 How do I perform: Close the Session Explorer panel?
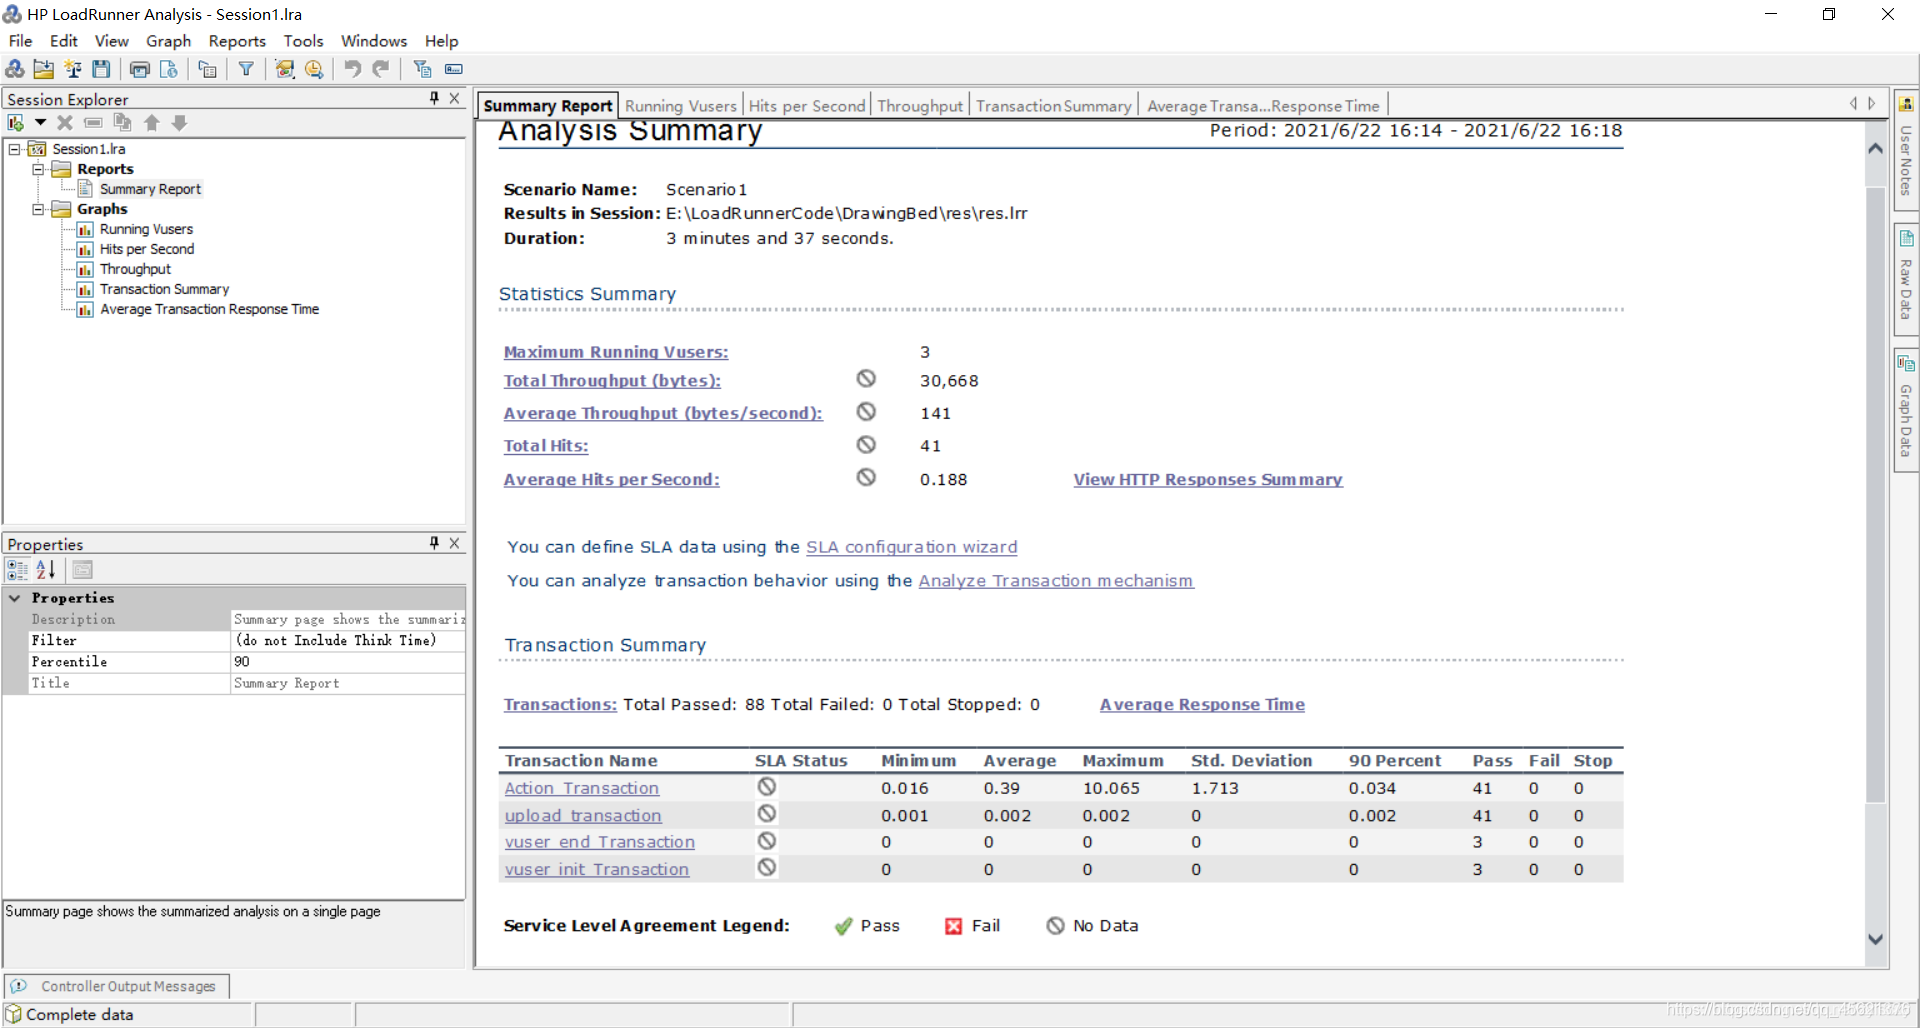tap(455, 98)
